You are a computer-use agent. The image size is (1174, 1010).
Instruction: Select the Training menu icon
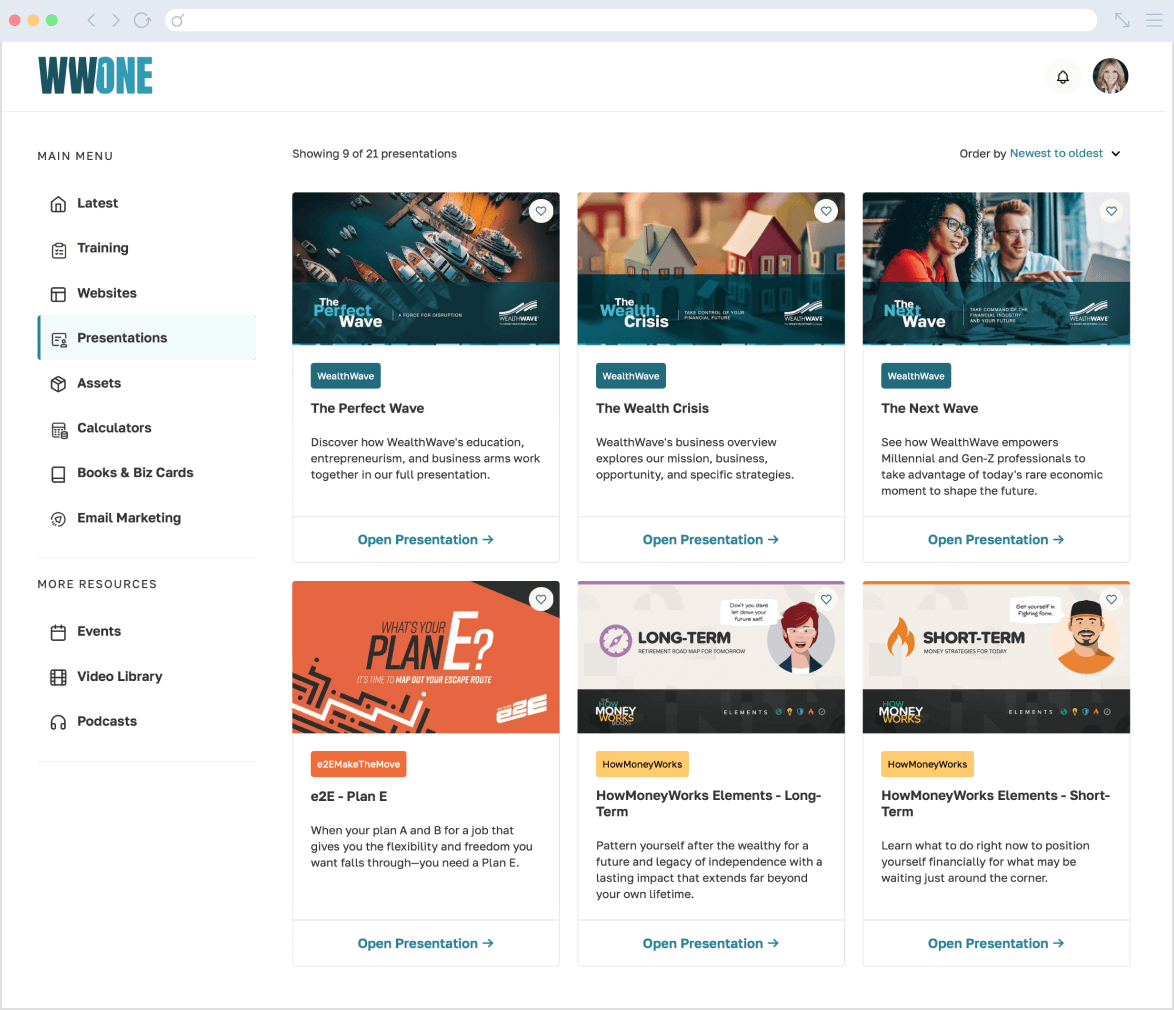57,248
